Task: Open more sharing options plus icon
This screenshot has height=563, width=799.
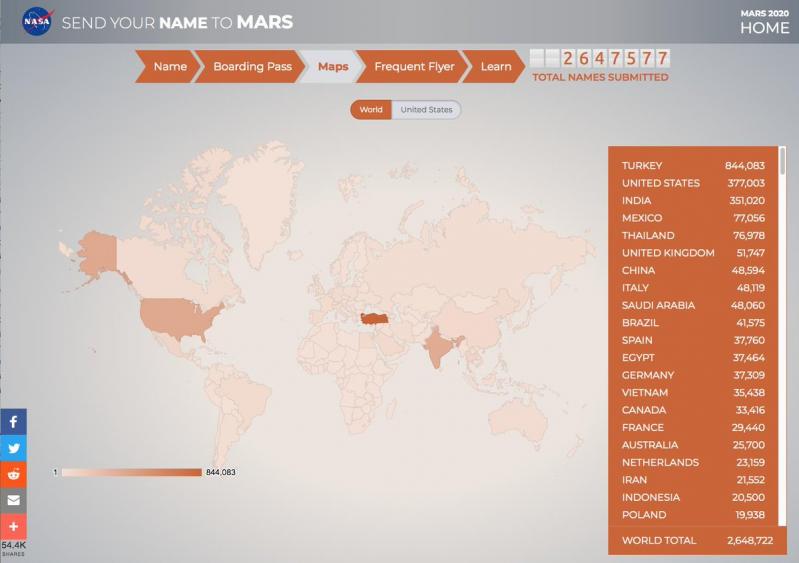Action: coord(13,527)
